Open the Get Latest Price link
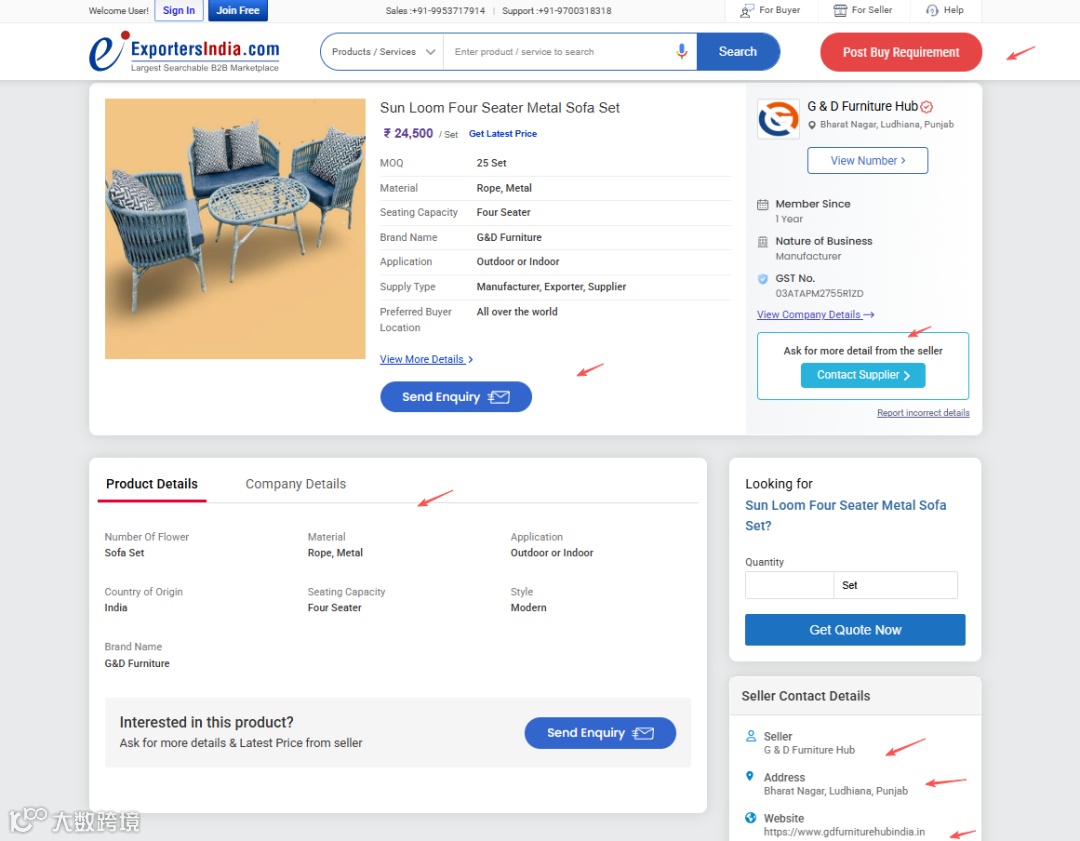Viewport: 1080px width, 841px height. (503, 134)
